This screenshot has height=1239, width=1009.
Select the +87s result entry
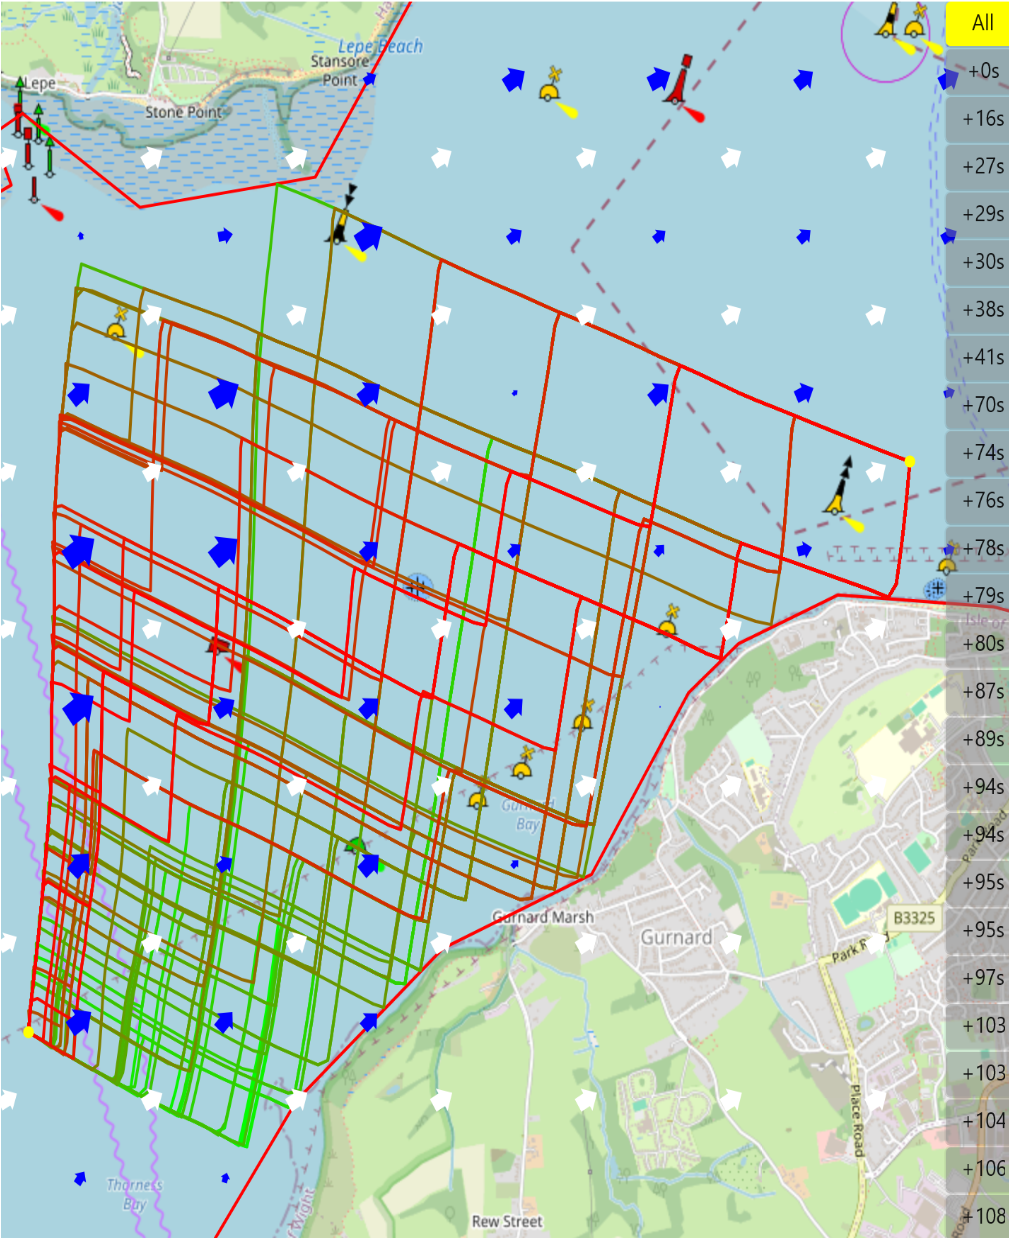coord(977,691)
